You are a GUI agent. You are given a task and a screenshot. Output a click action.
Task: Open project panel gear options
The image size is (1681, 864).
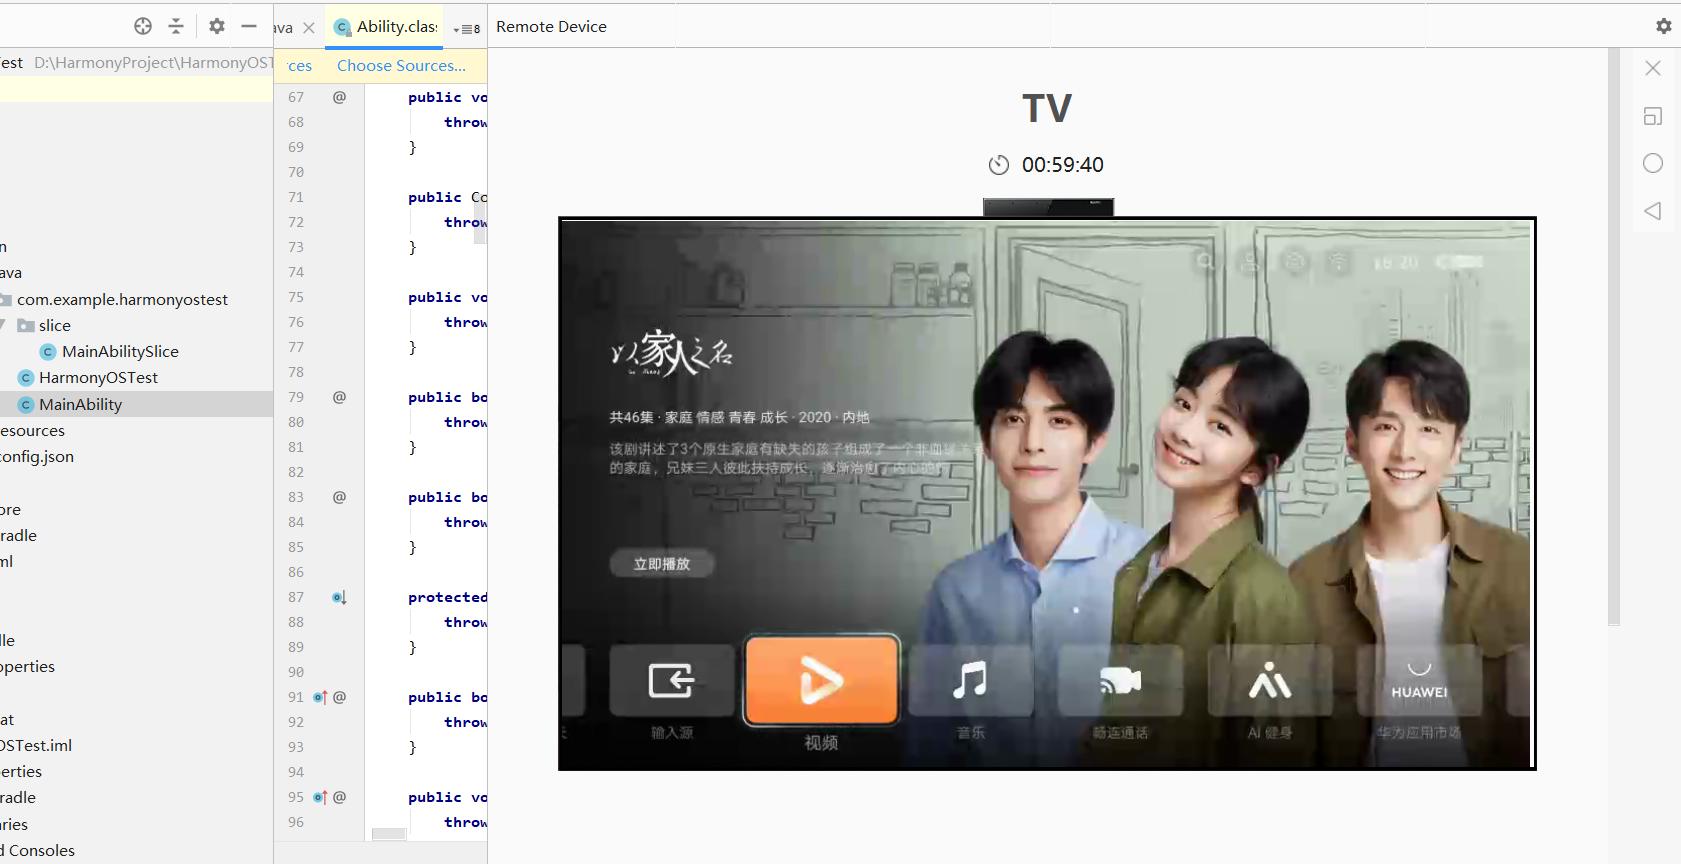pyautogui.click(x=217, y=27)
